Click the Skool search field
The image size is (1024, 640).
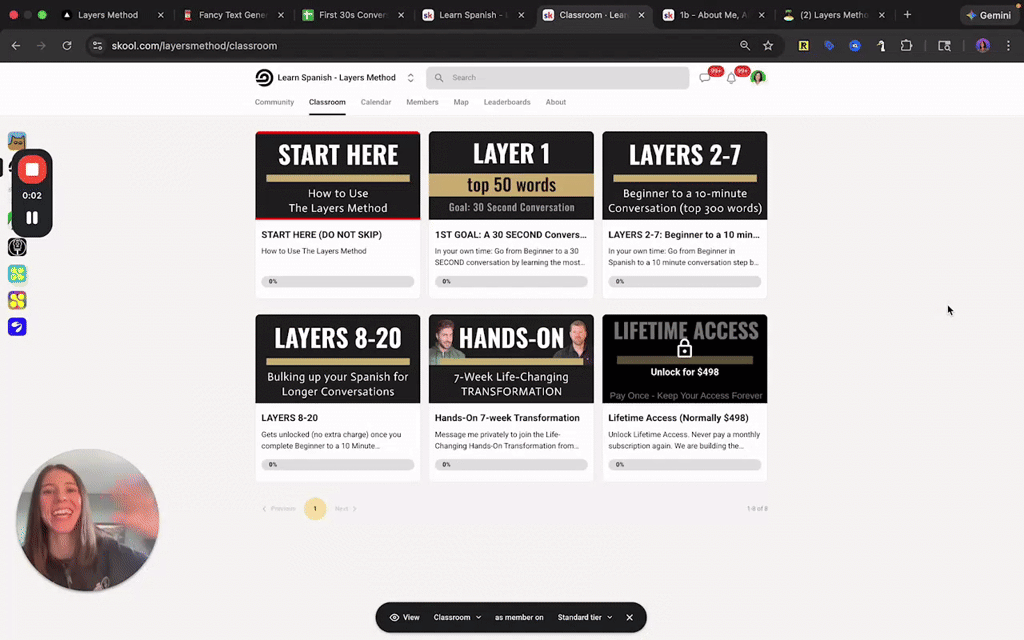pyautogui.click(x=557, y=77)
